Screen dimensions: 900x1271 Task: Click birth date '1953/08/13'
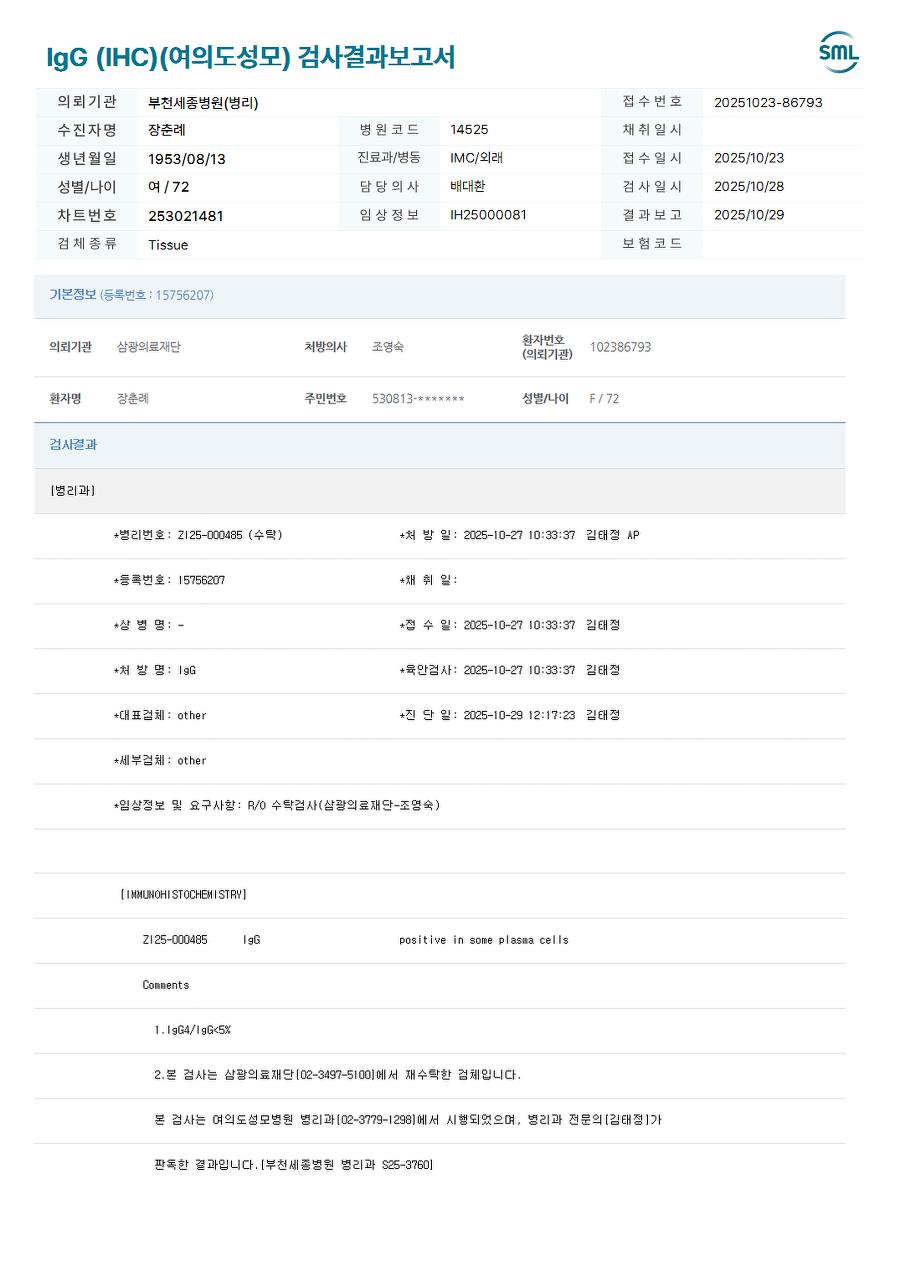tap(187, 159)
